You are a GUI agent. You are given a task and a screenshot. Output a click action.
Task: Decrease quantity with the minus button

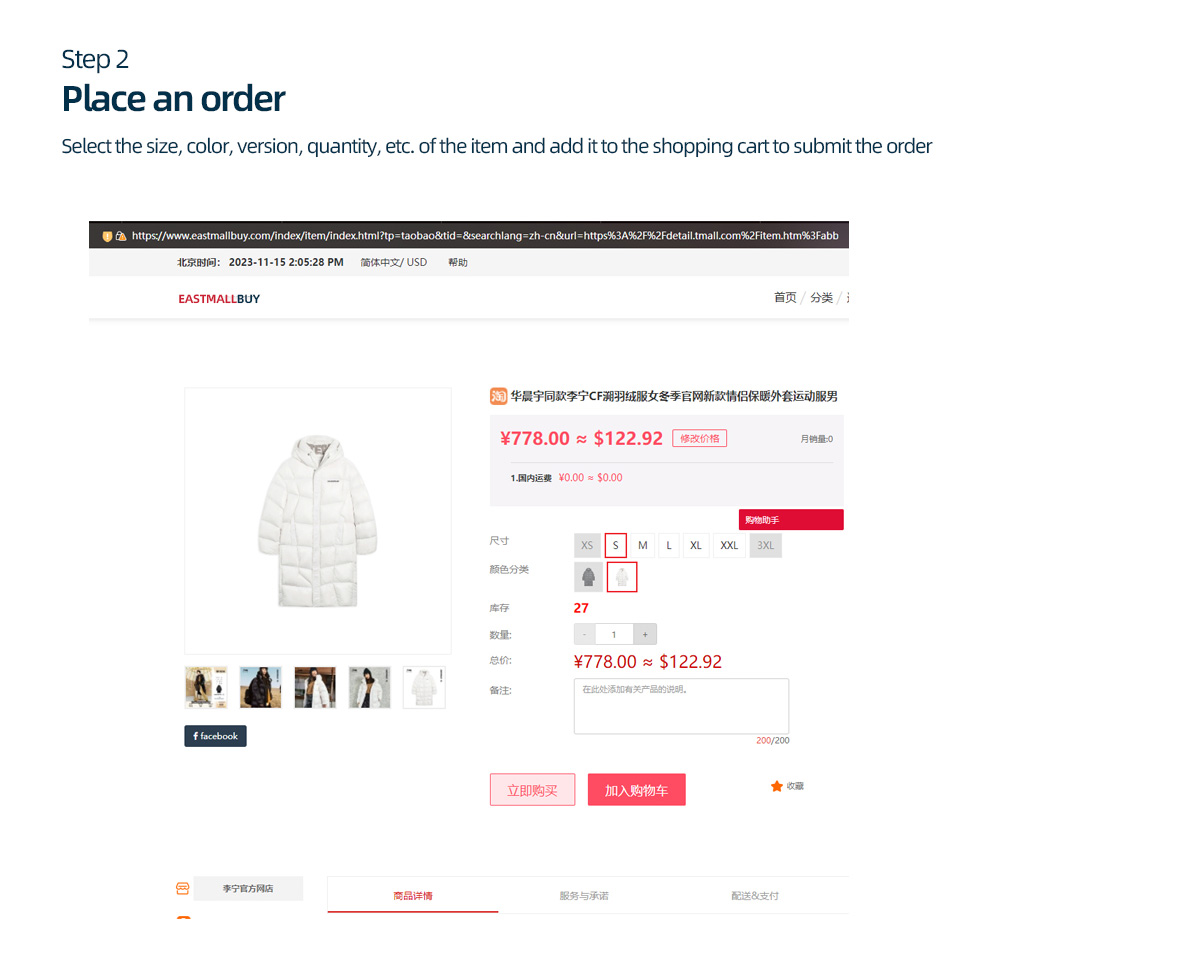(x=585, y=634)
